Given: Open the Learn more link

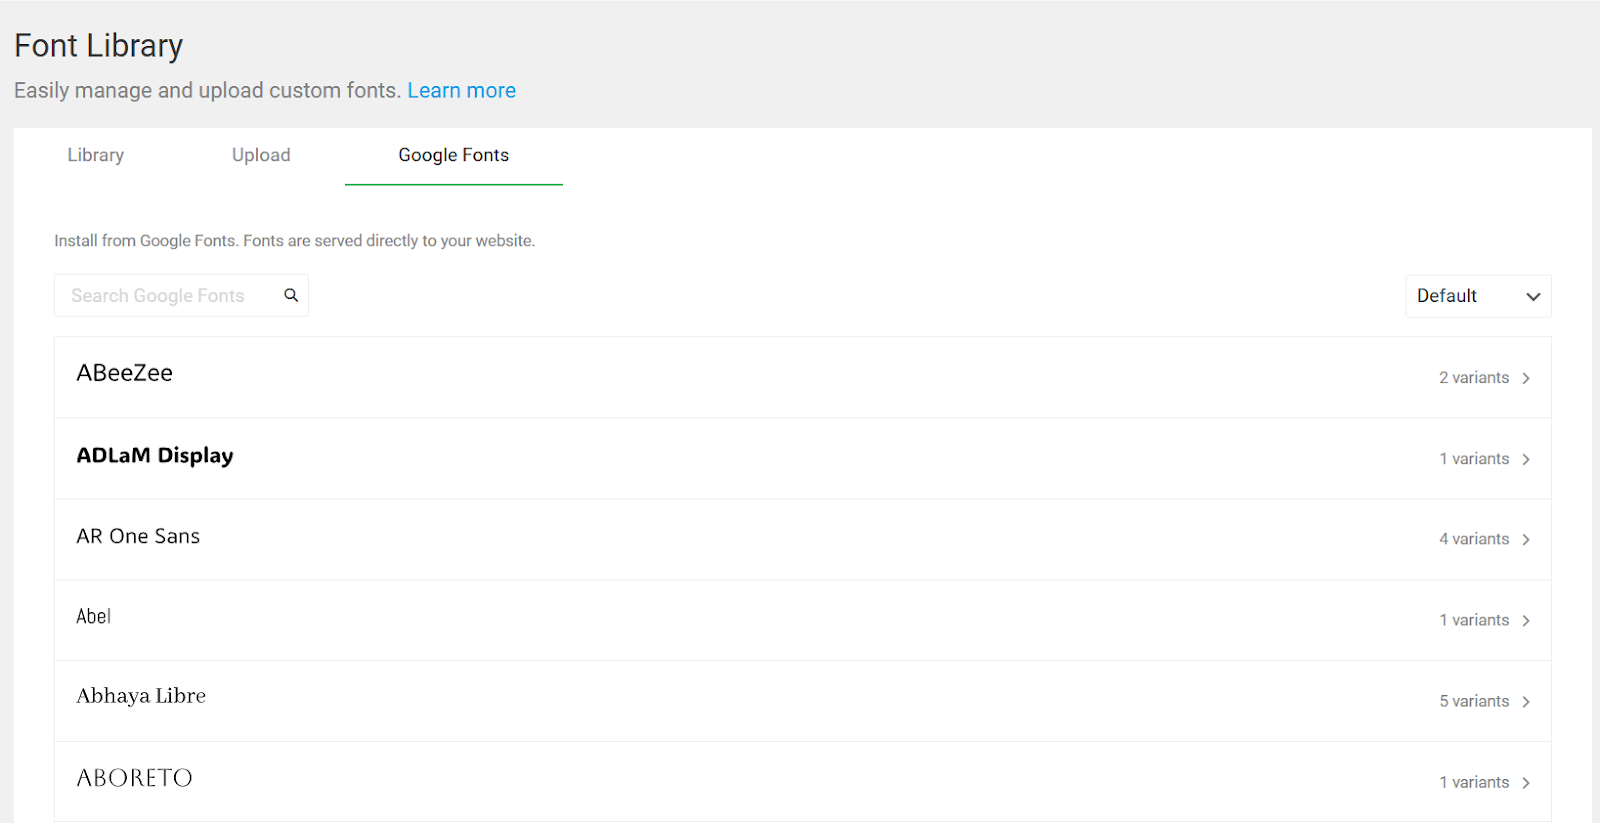Looking at the screenshot, I should coord(461,90).
